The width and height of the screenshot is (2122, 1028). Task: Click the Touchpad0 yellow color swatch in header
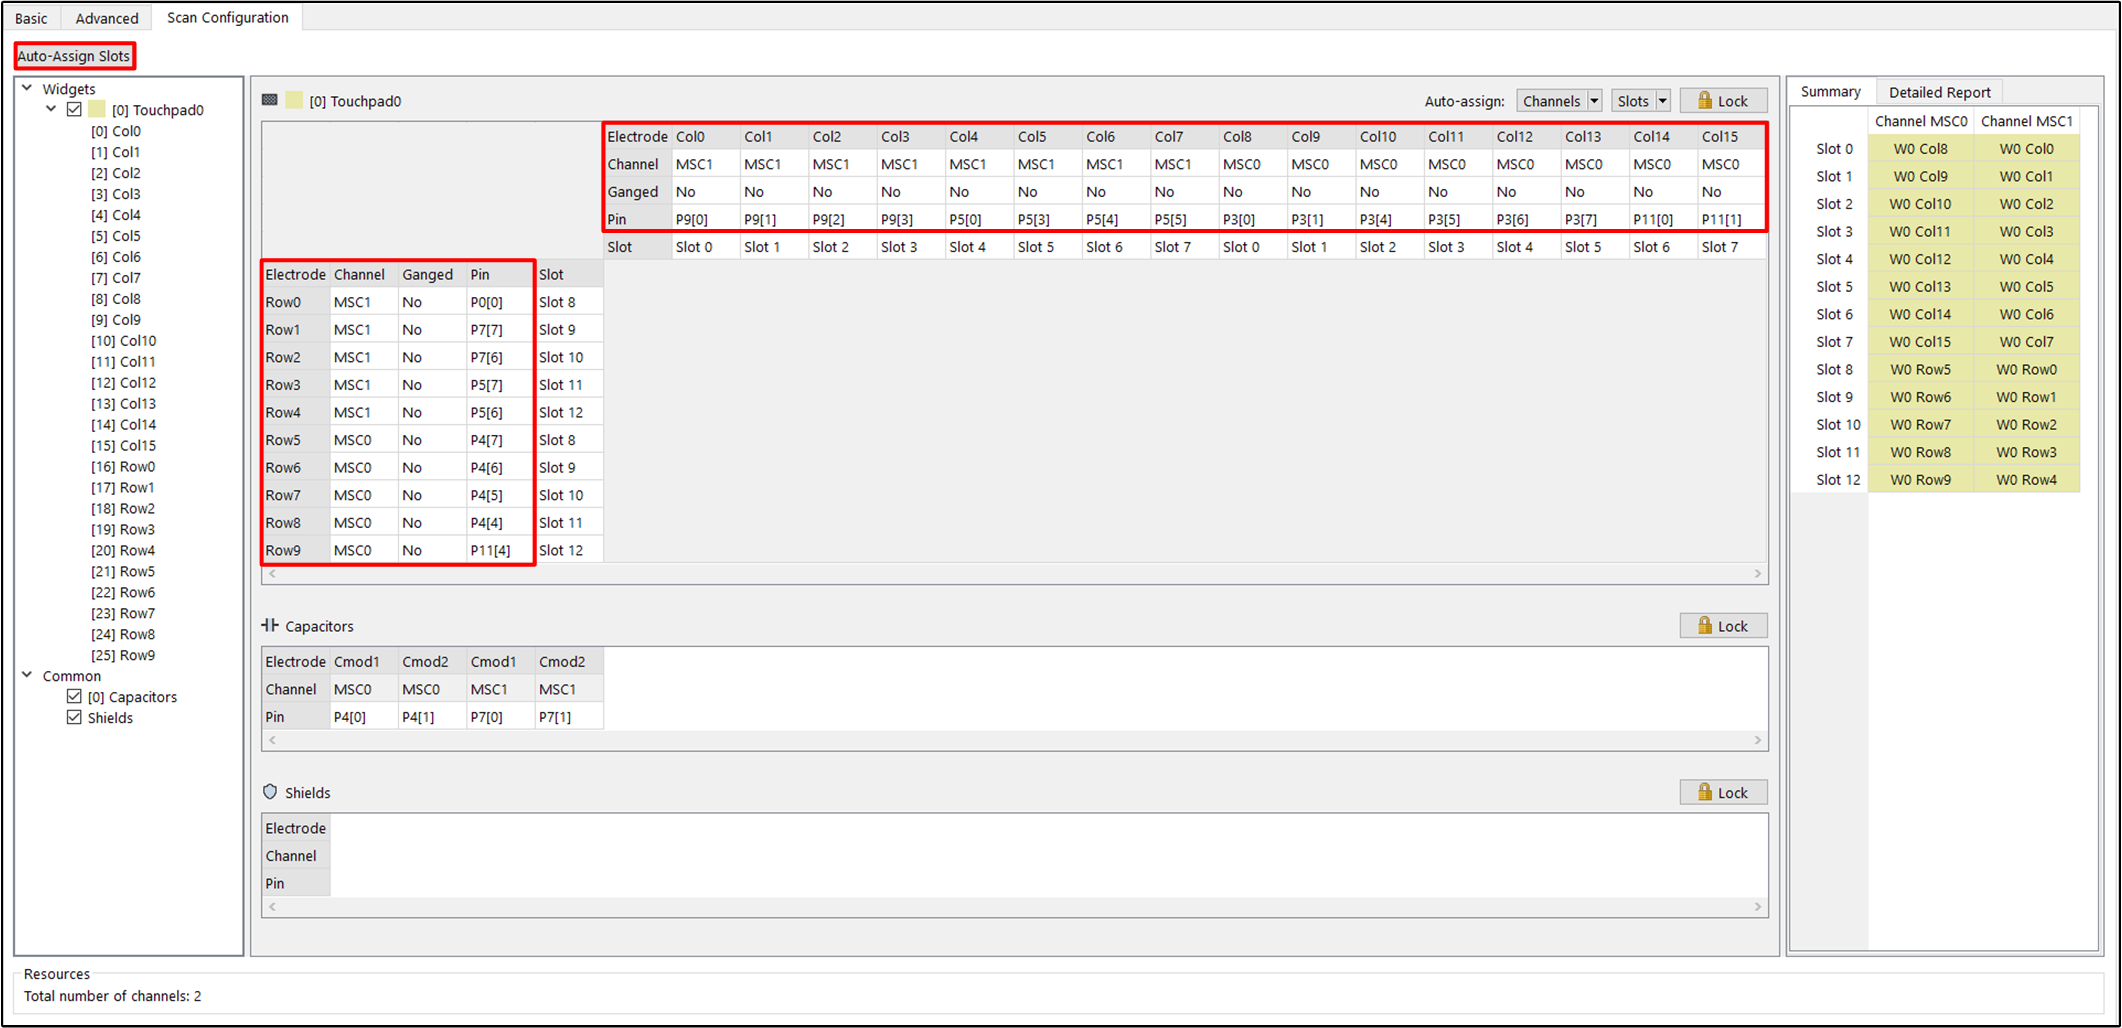tap(295, 100)
